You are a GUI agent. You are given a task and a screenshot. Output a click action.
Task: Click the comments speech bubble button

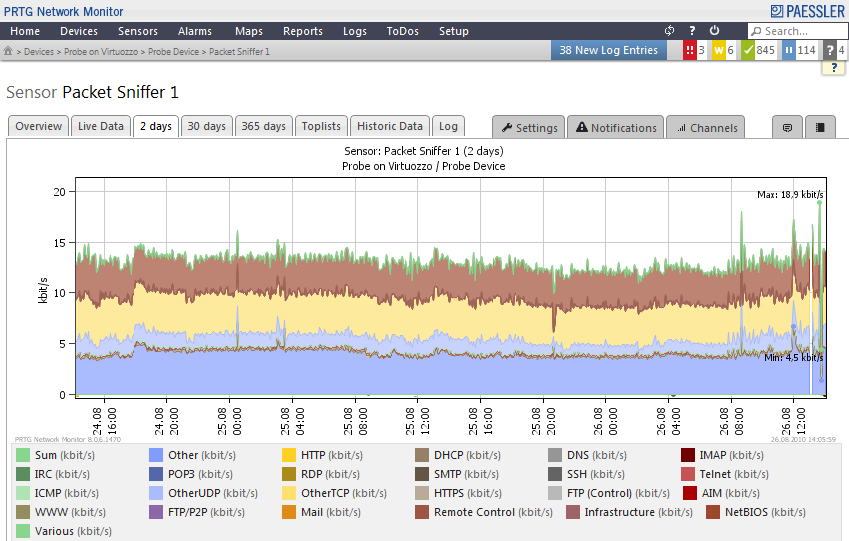(787, 127)
